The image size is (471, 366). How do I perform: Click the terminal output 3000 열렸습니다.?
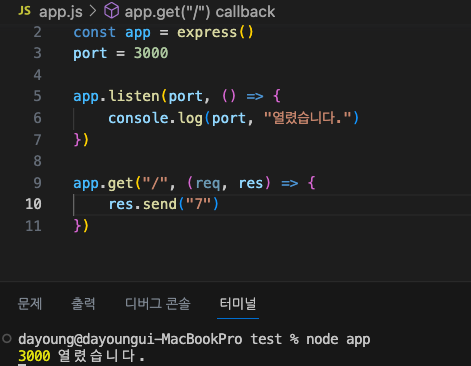(x=82, y=356)
